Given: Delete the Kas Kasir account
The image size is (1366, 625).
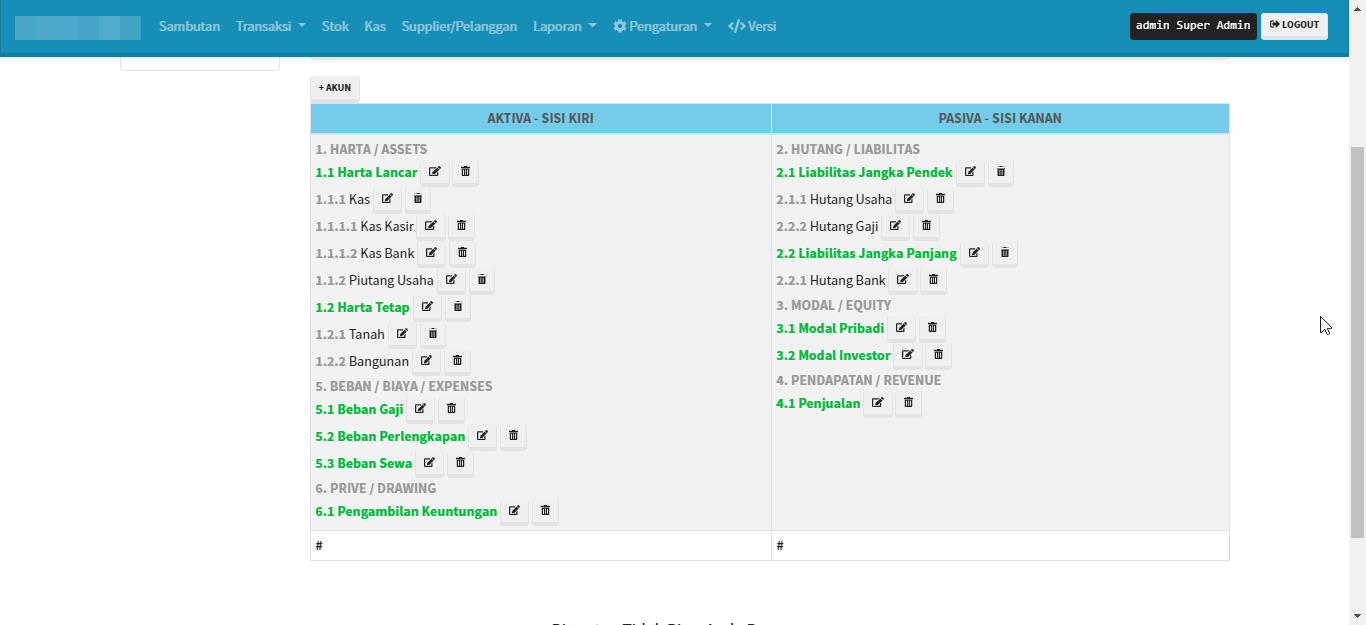Looking at the screenshot, I should (x=462, y=226).
